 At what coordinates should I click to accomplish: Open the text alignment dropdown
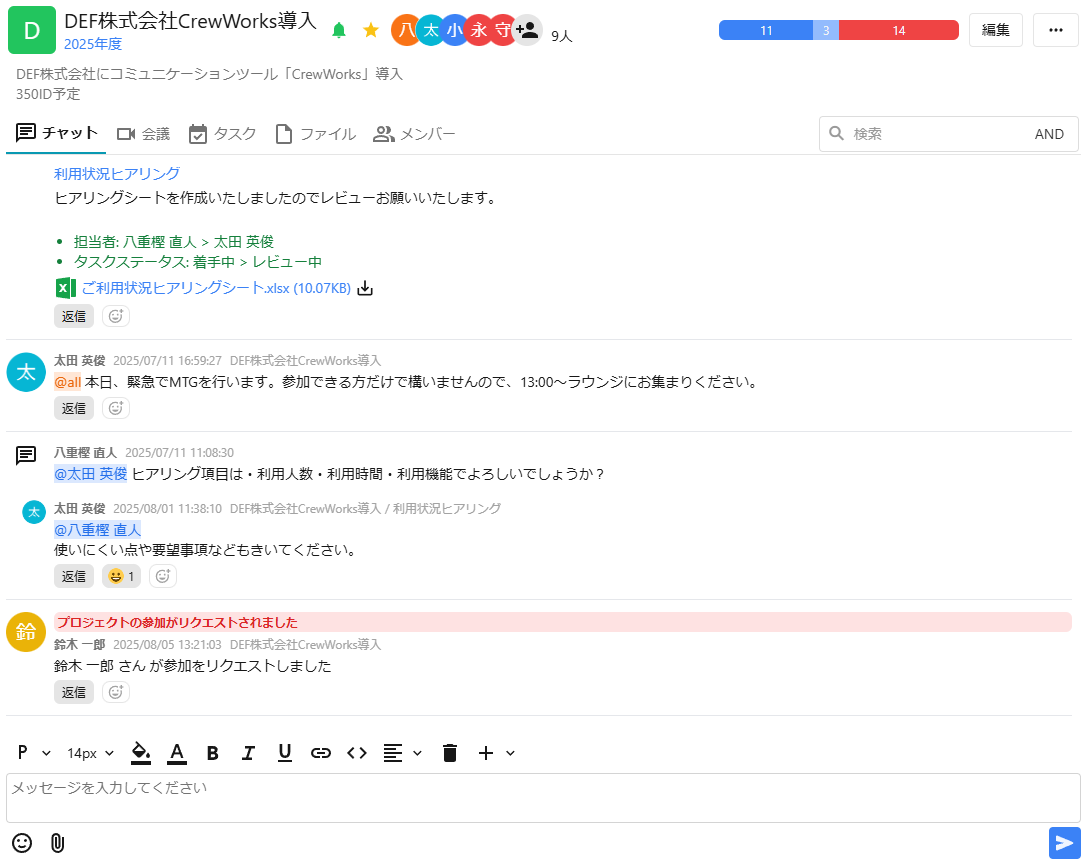tap(402, 753)
